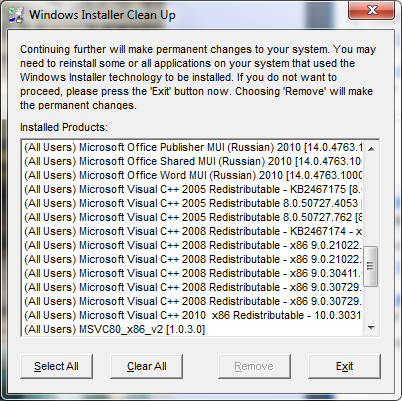Select Visual C++ 2008 Redistributable x86 9.0.30411
Screen dimensions: 402x401
coord(193,273)
